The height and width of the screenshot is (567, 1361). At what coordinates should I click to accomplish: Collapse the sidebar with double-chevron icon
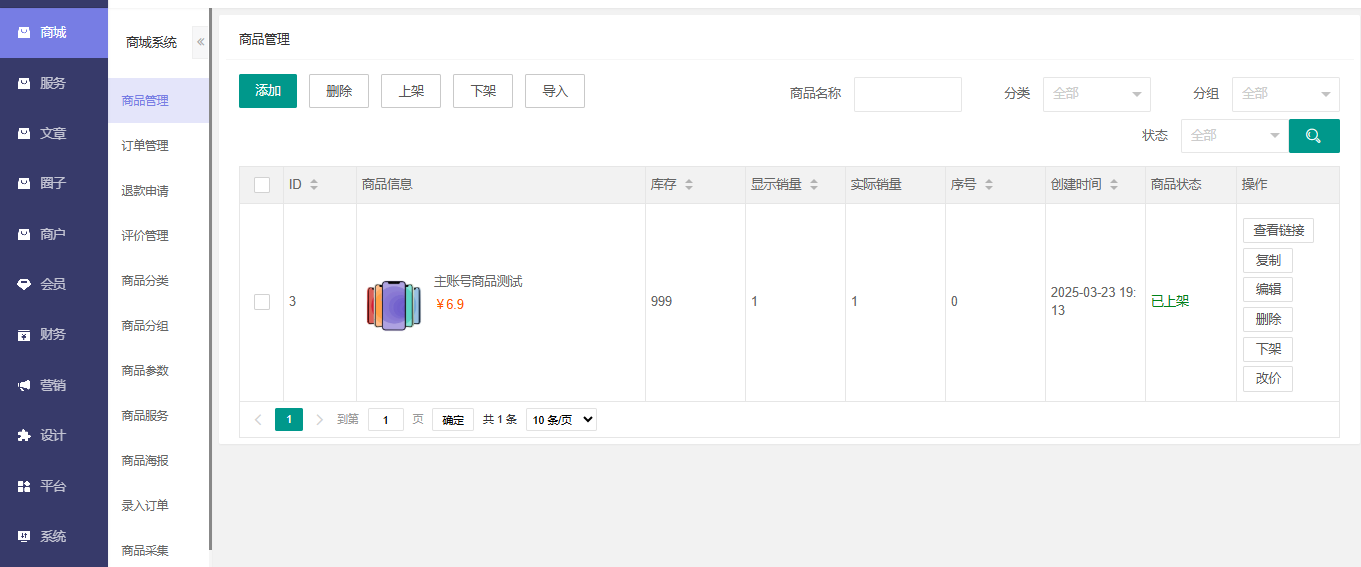[x=200, y=42]
